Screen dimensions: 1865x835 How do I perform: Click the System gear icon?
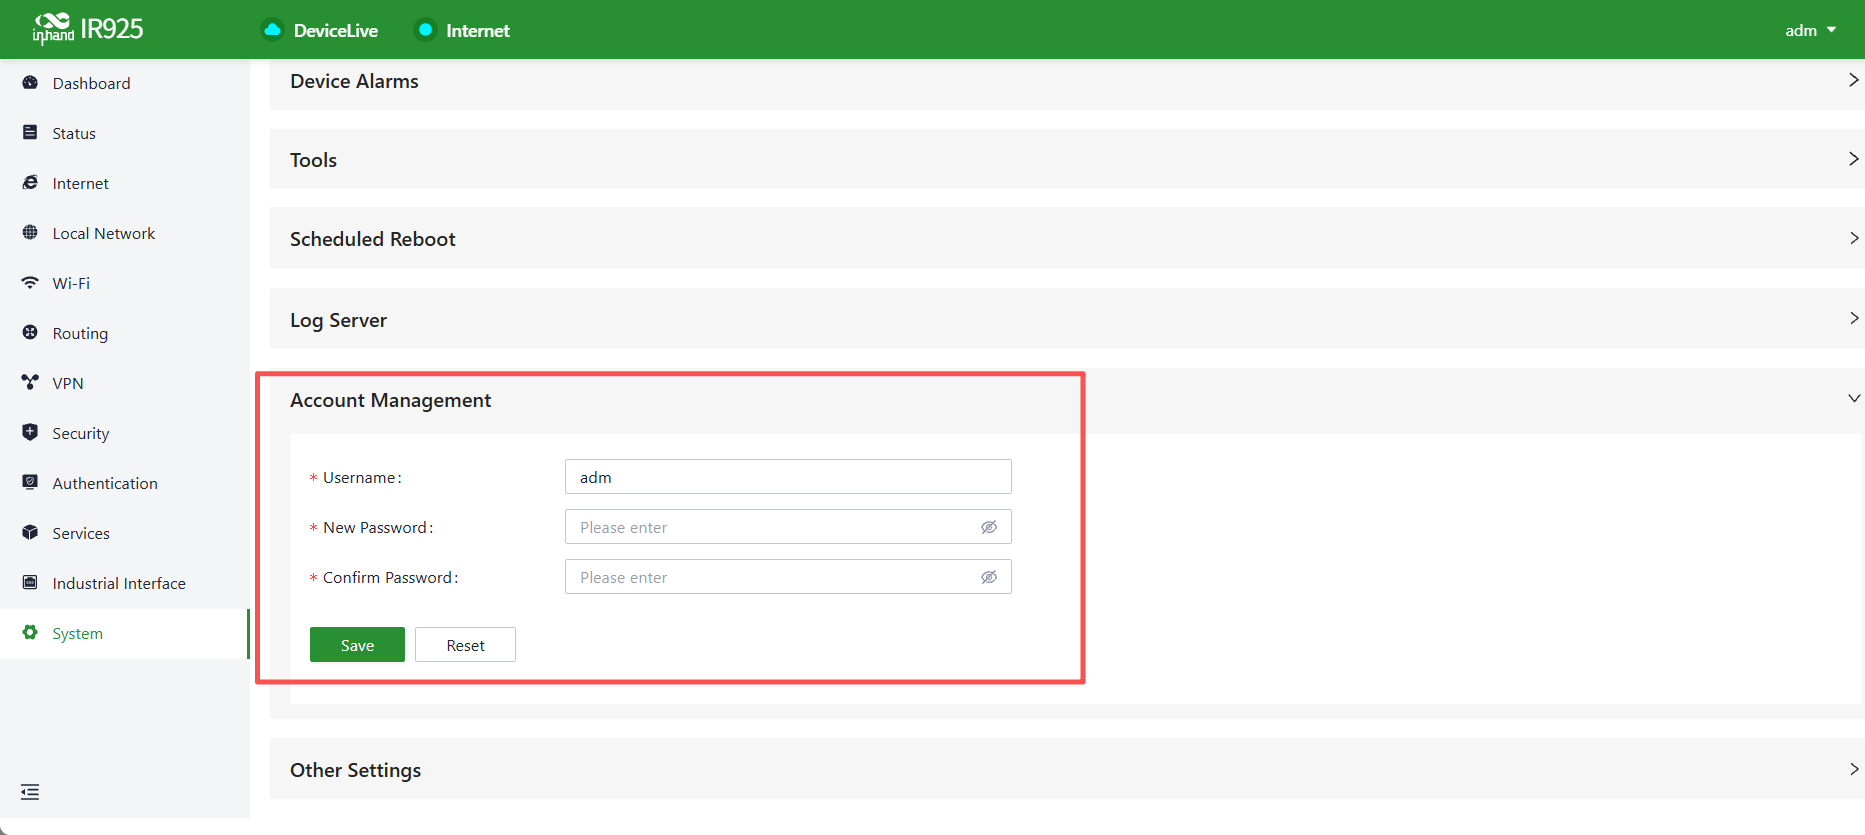30,633
